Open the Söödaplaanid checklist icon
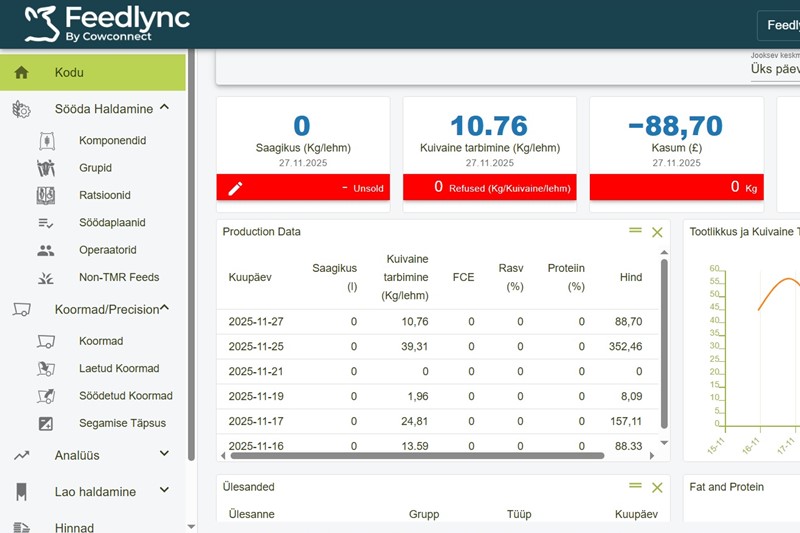800x533 pixels. point(46,223)
